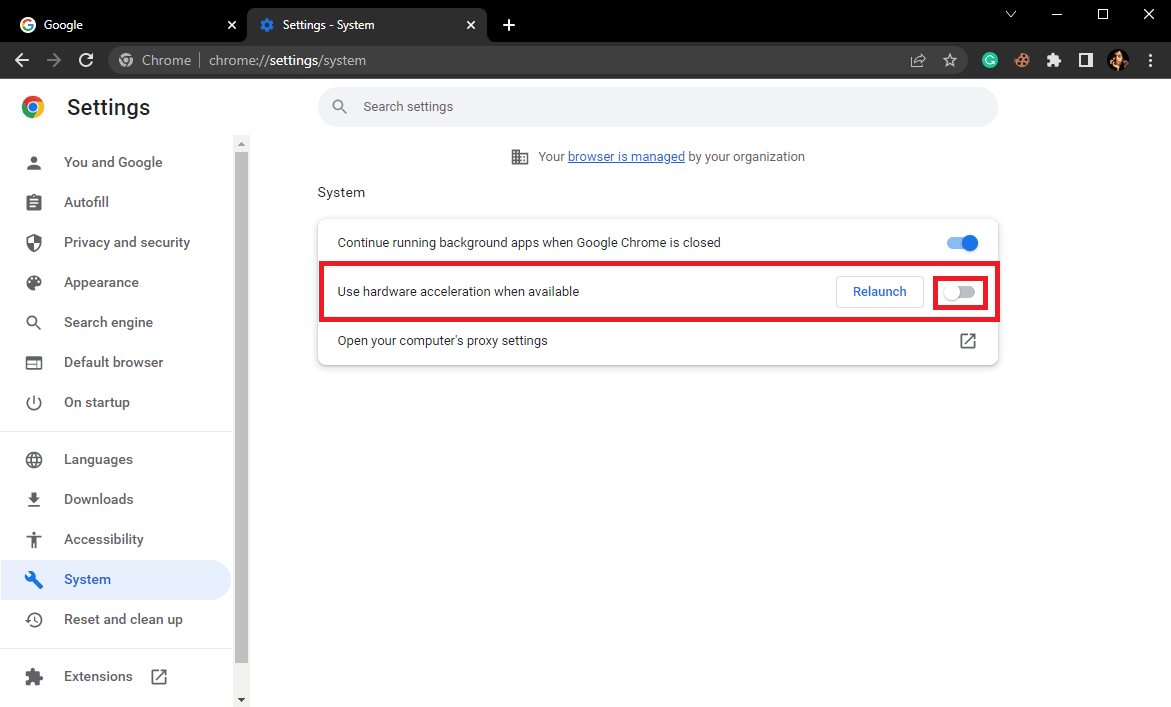Click Continue running background apps text

(529, 243)
